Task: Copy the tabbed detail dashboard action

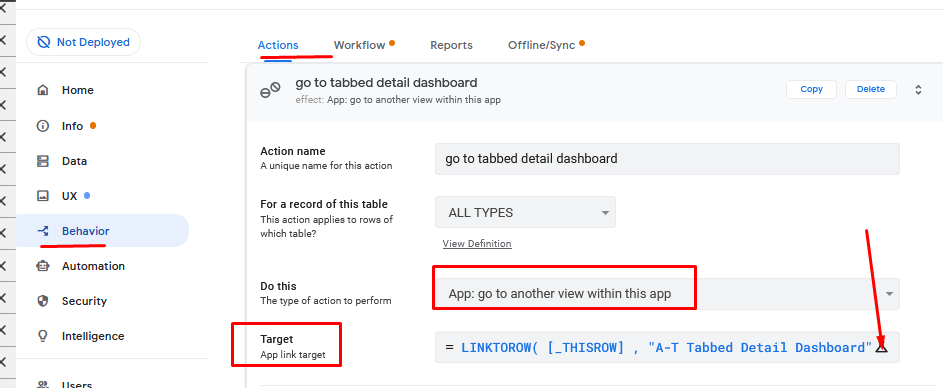Action: coord(811,89)
